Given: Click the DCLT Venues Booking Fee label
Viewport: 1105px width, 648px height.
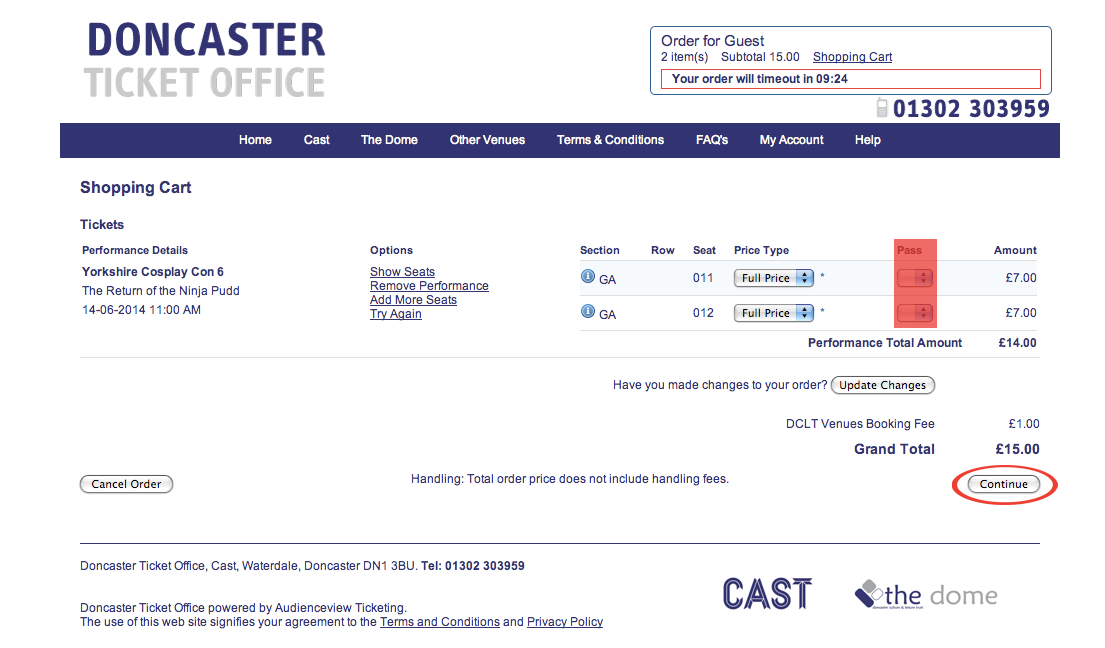Looking at the screenshot, I should tap(860, 424).
